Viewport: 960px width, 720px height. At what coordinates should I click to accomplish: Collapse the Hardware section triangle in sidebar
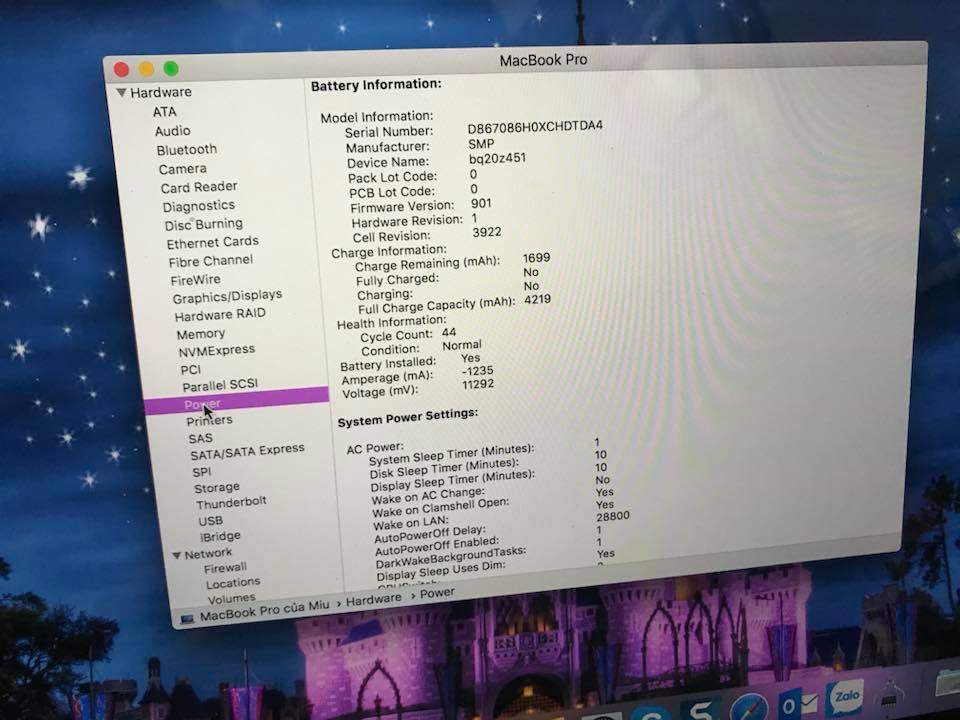click(121, 93)
